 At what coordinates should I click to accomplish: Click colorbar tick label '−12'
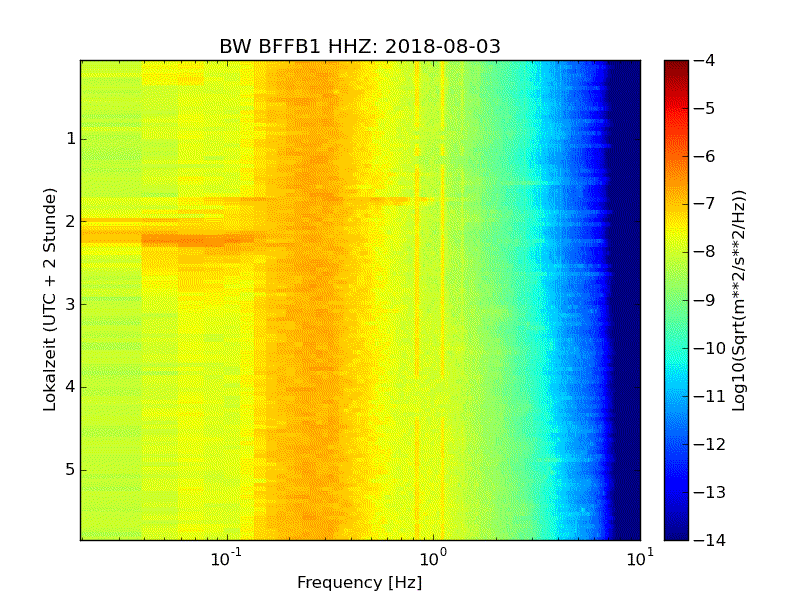[x=710, y=444]
